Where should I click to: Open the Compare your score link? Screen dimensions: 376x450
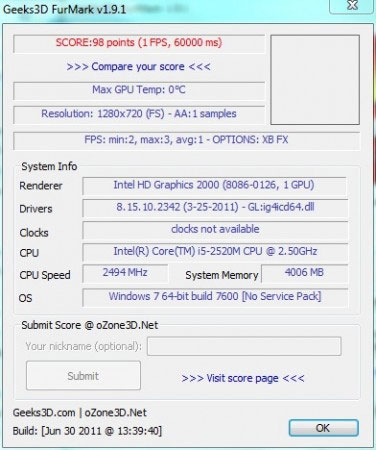[138, 67]
